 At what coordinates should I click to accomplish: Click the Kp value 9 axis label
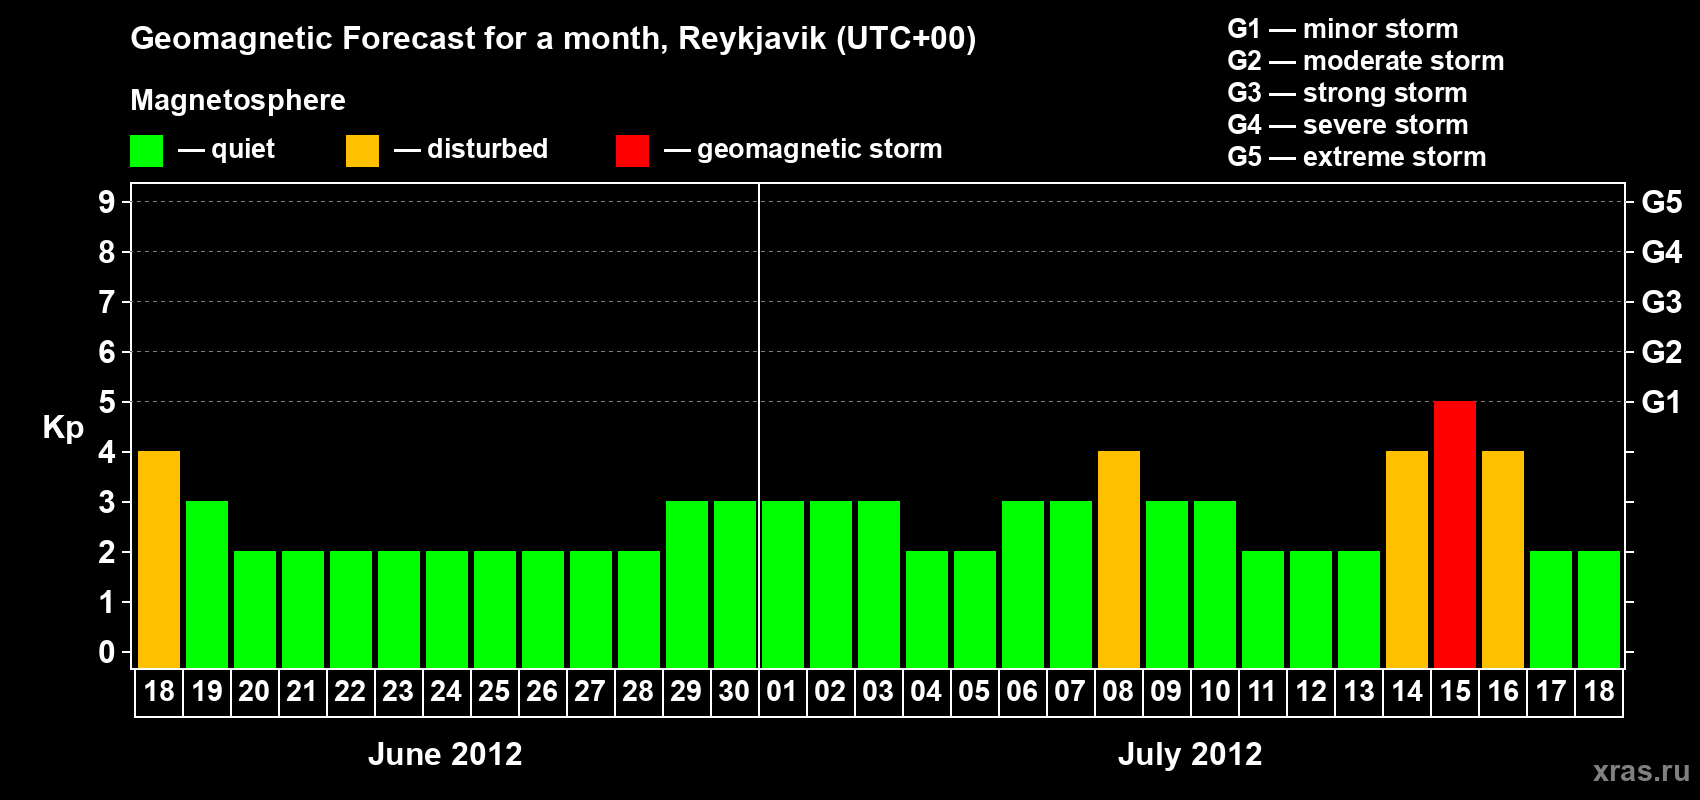107,202
